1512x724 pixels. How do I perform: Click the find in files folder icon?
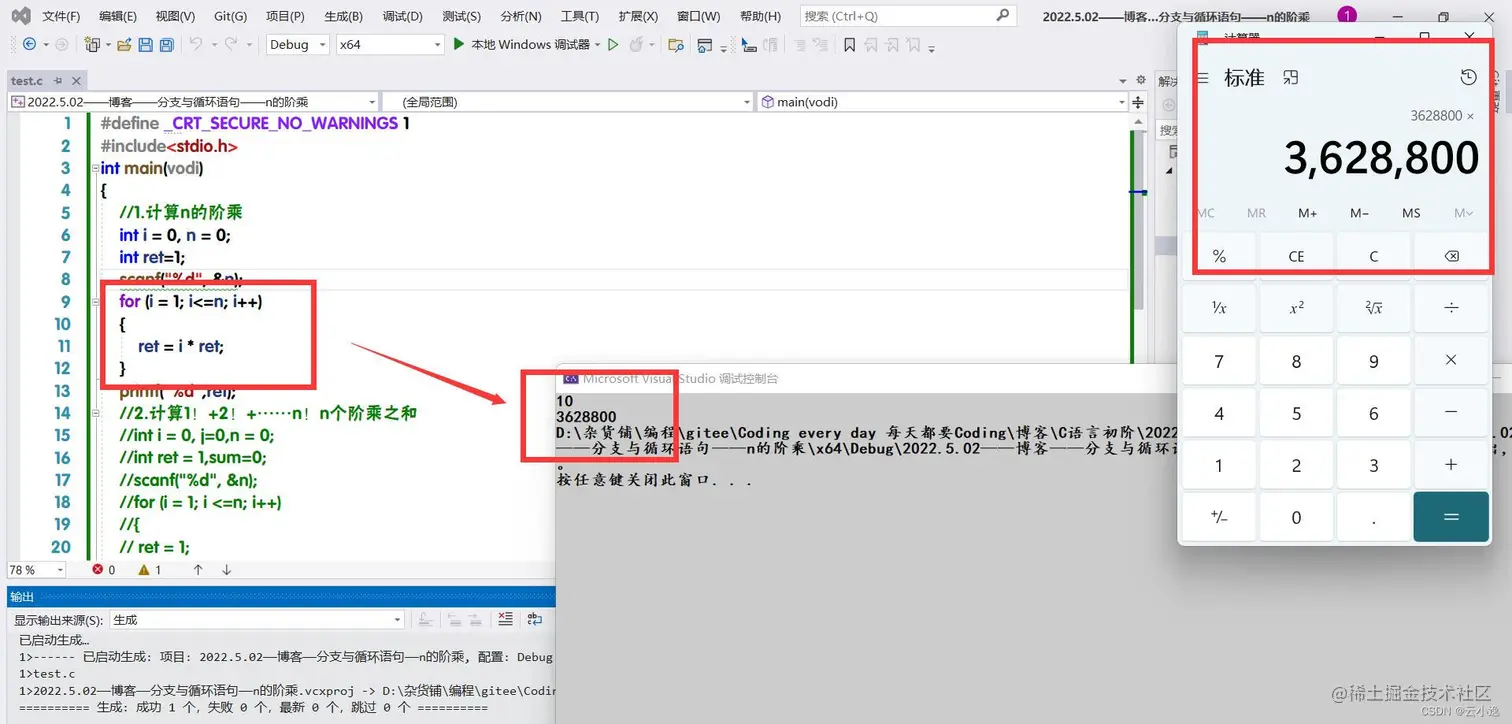[676, 44]
